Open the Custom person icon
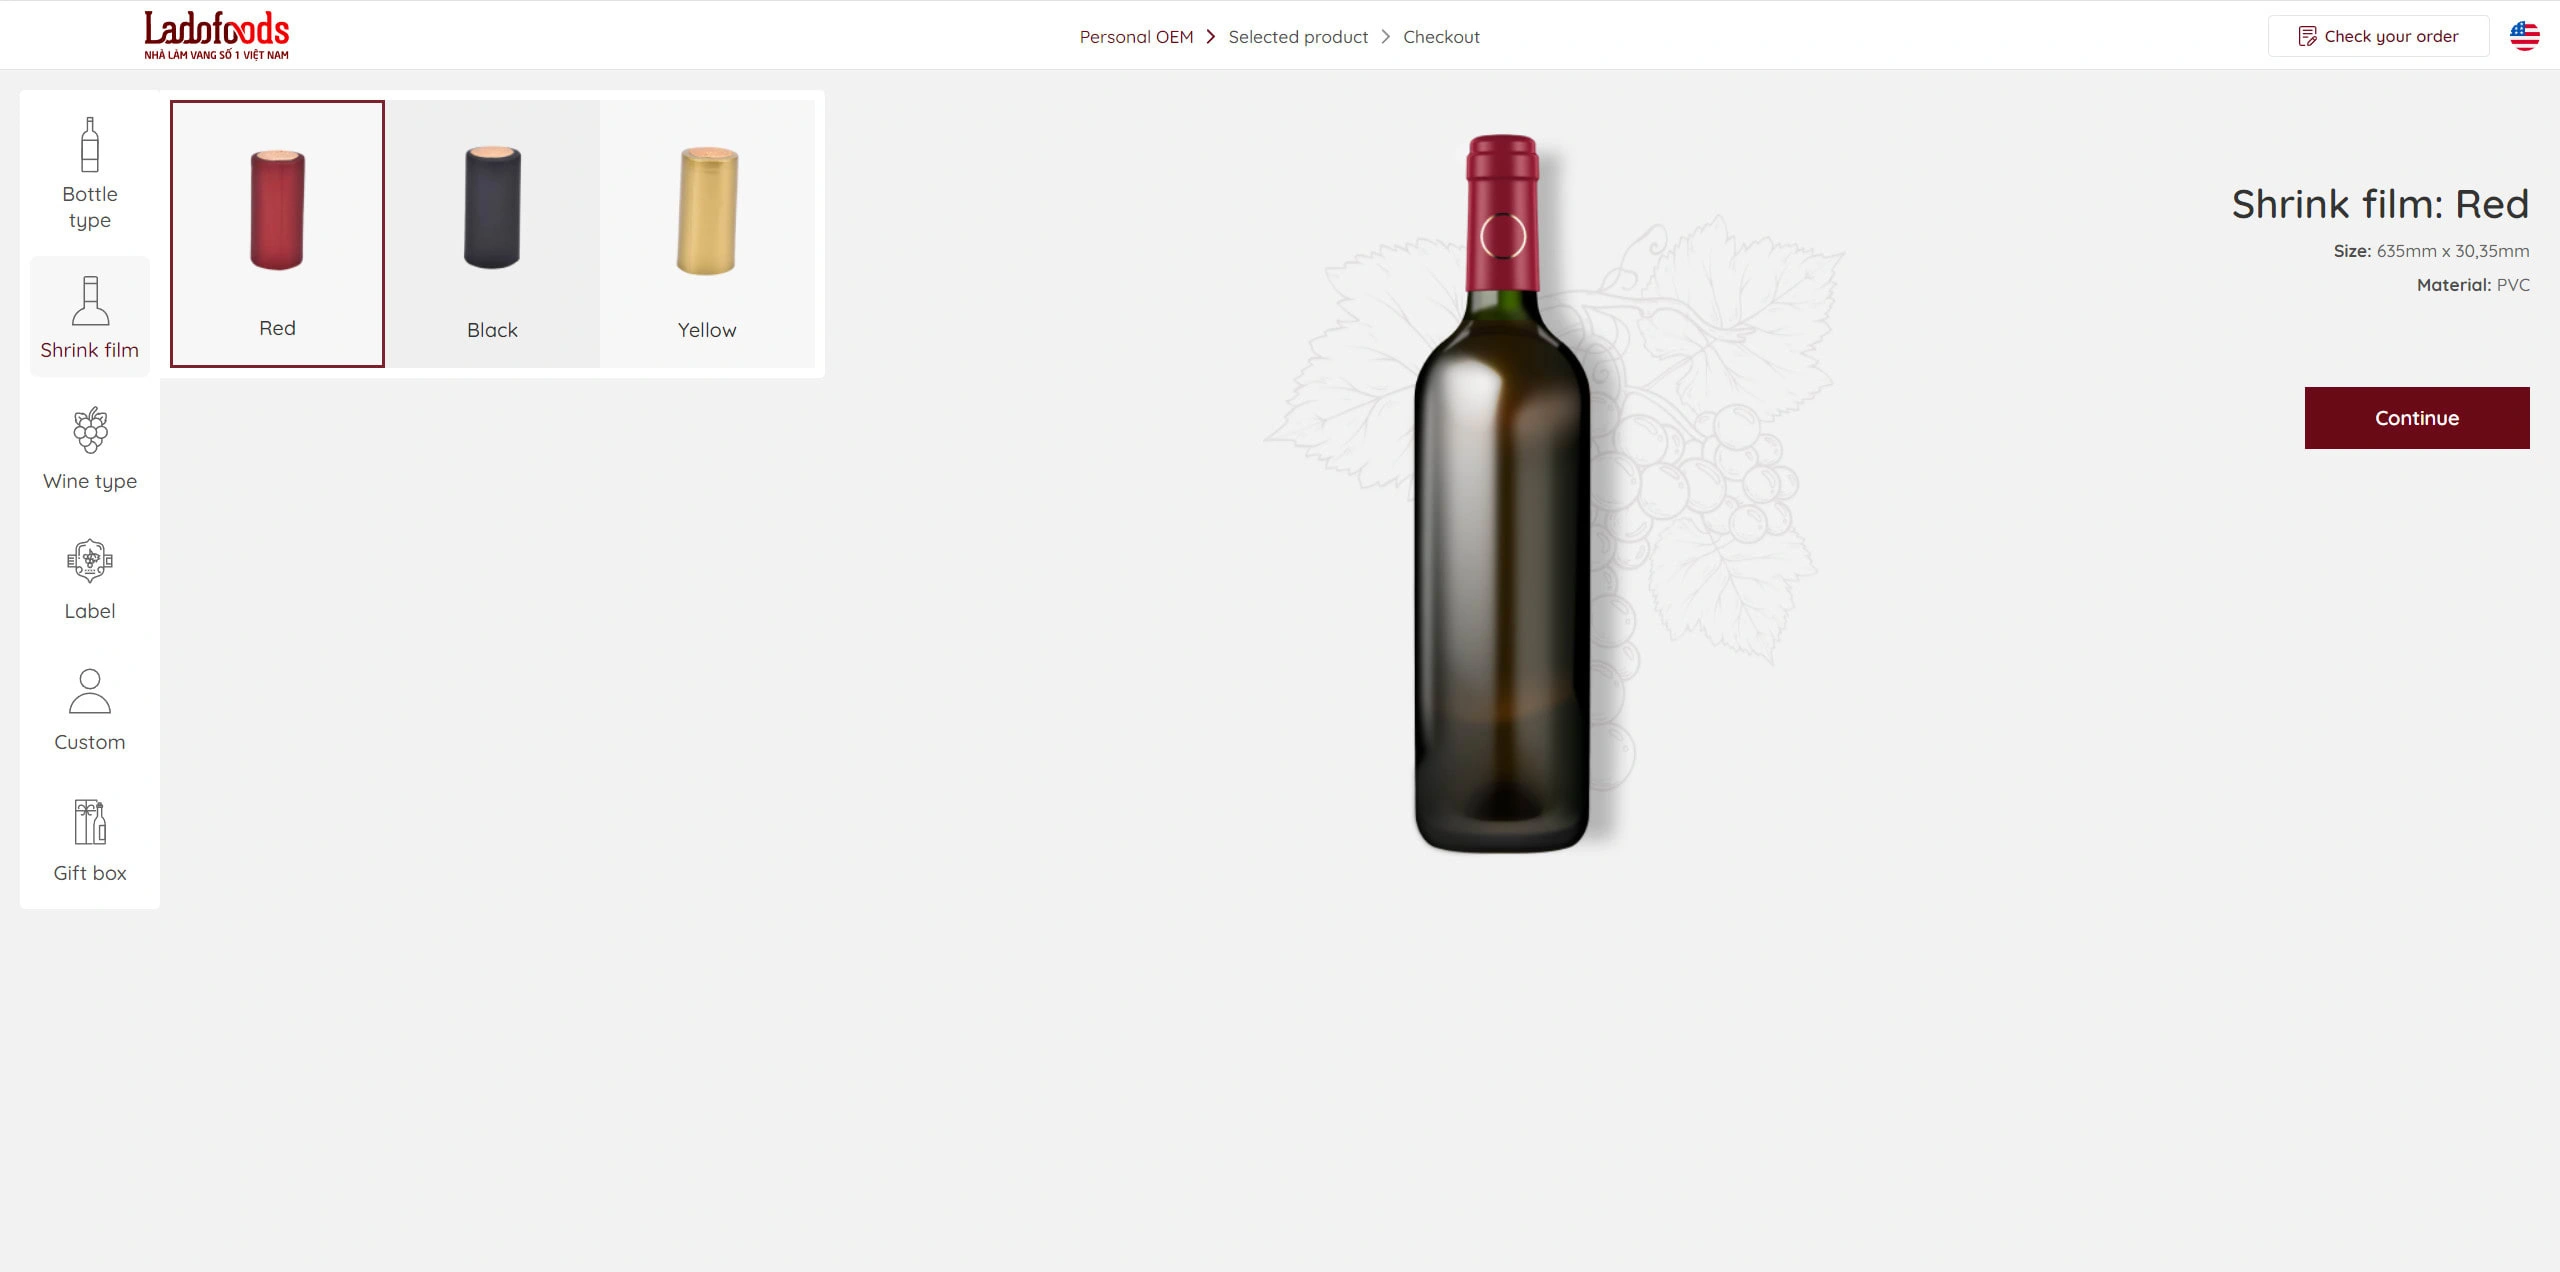 [x=90, y=691]
